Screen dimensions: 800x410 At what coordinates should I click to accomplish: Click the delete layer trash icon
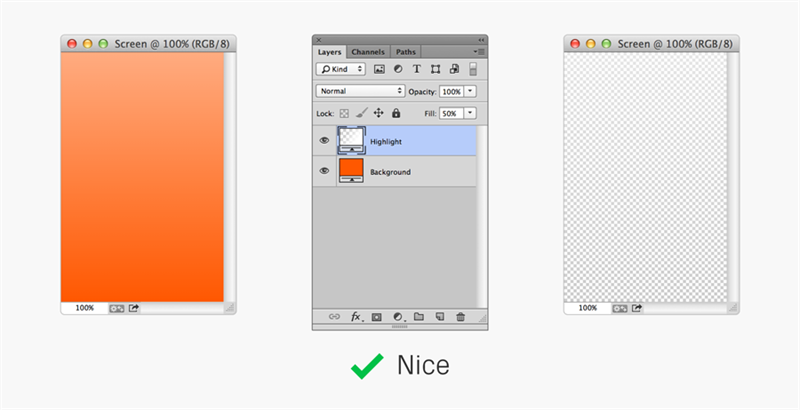[x=460, y=317]
